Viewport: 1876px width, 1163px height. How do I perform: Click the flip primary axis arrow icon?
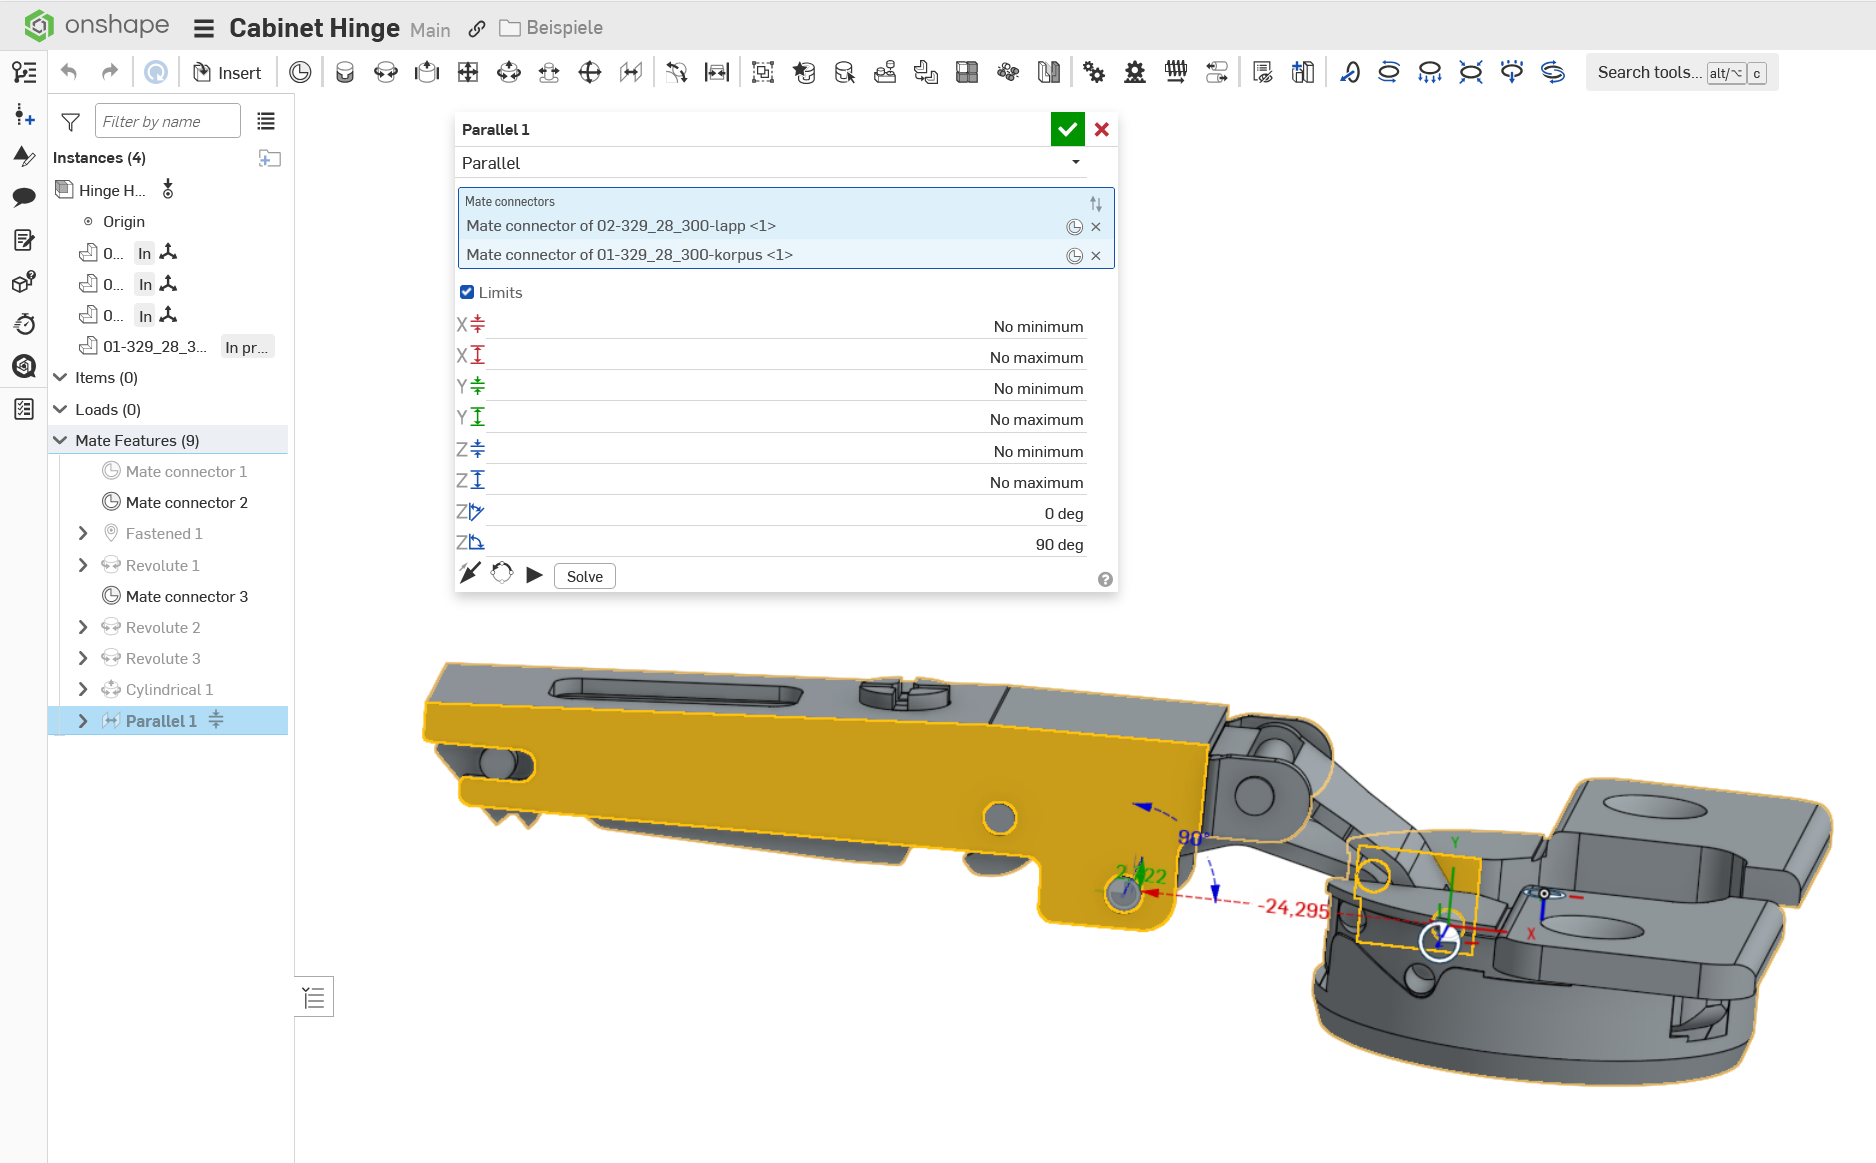[469, 574]
